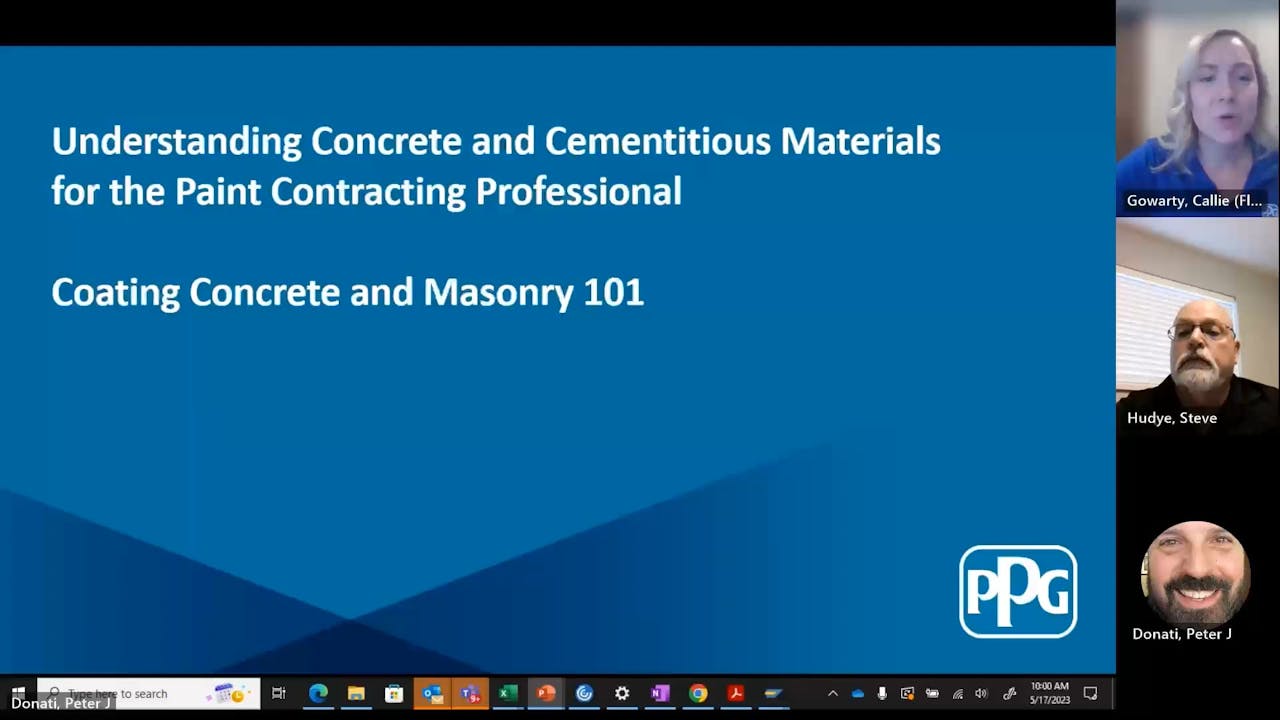Expand hidden system tray icons
Image resolution: width=1280 pixels, height=720 pixels.
tap(832, 693)
